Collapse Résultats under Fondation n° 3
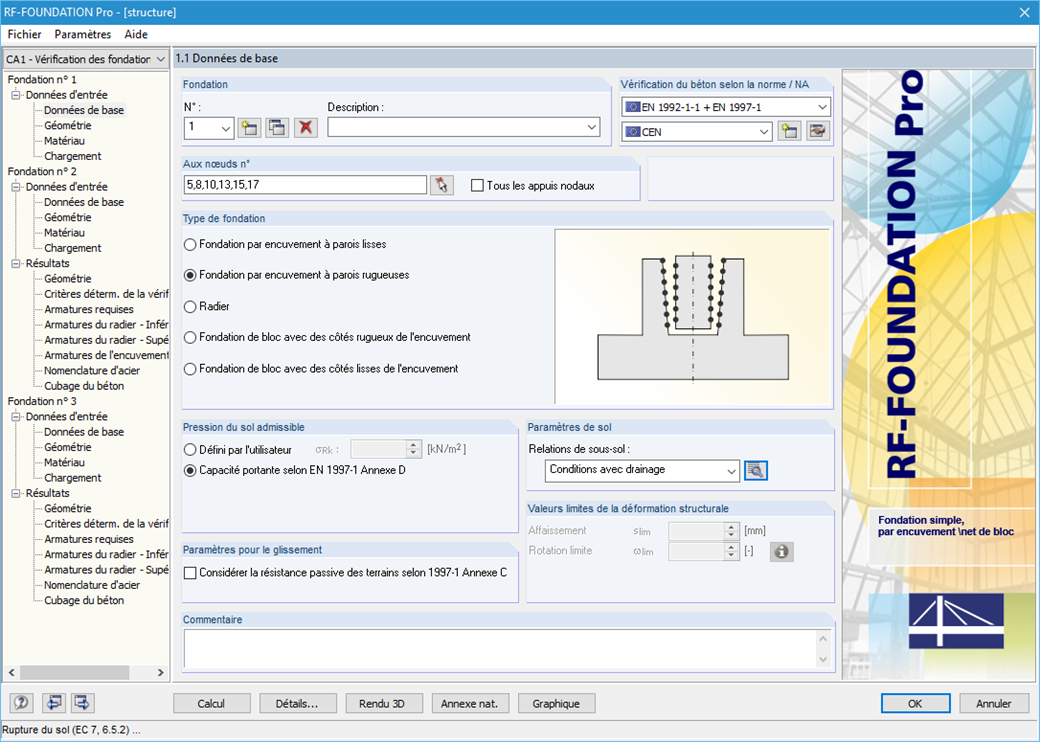The width and height of the screenshot is (1040, 742). click(16, 493)
